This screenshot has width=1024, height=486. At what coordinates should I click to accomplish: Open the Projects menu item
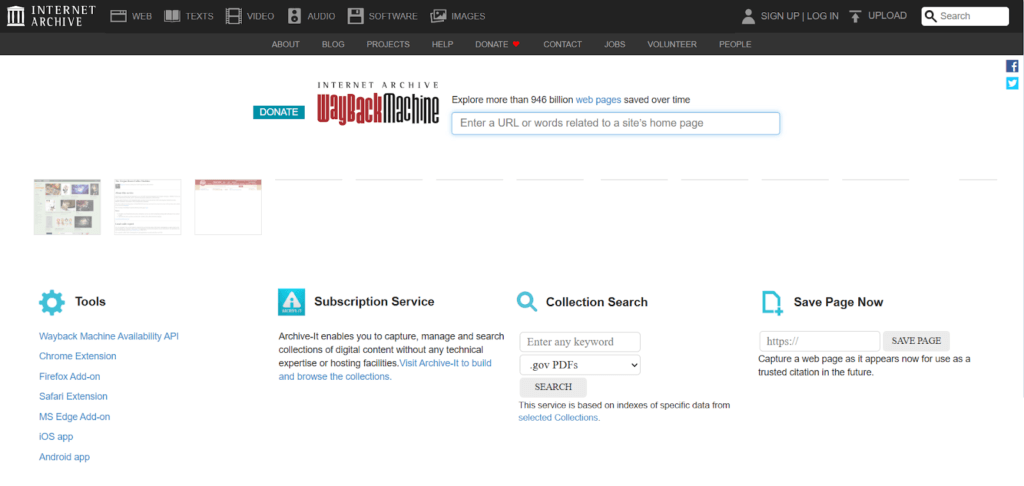(x=388, y=44)
